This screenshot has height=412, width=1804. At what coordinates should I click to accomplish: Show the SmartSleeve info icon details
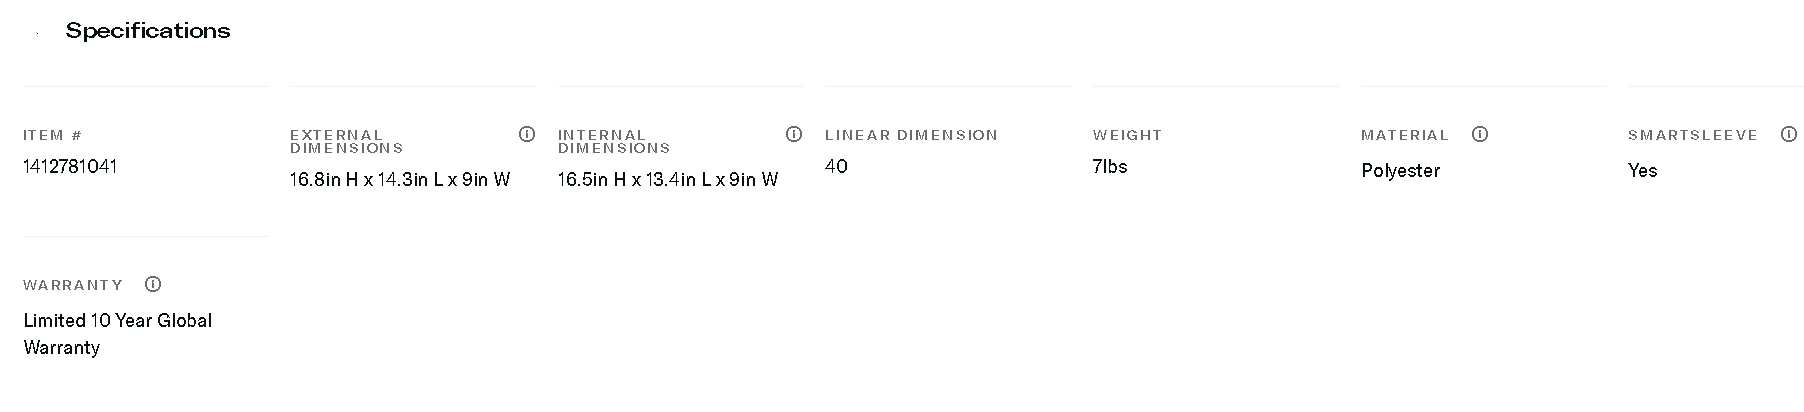[x=1789, y=134]
